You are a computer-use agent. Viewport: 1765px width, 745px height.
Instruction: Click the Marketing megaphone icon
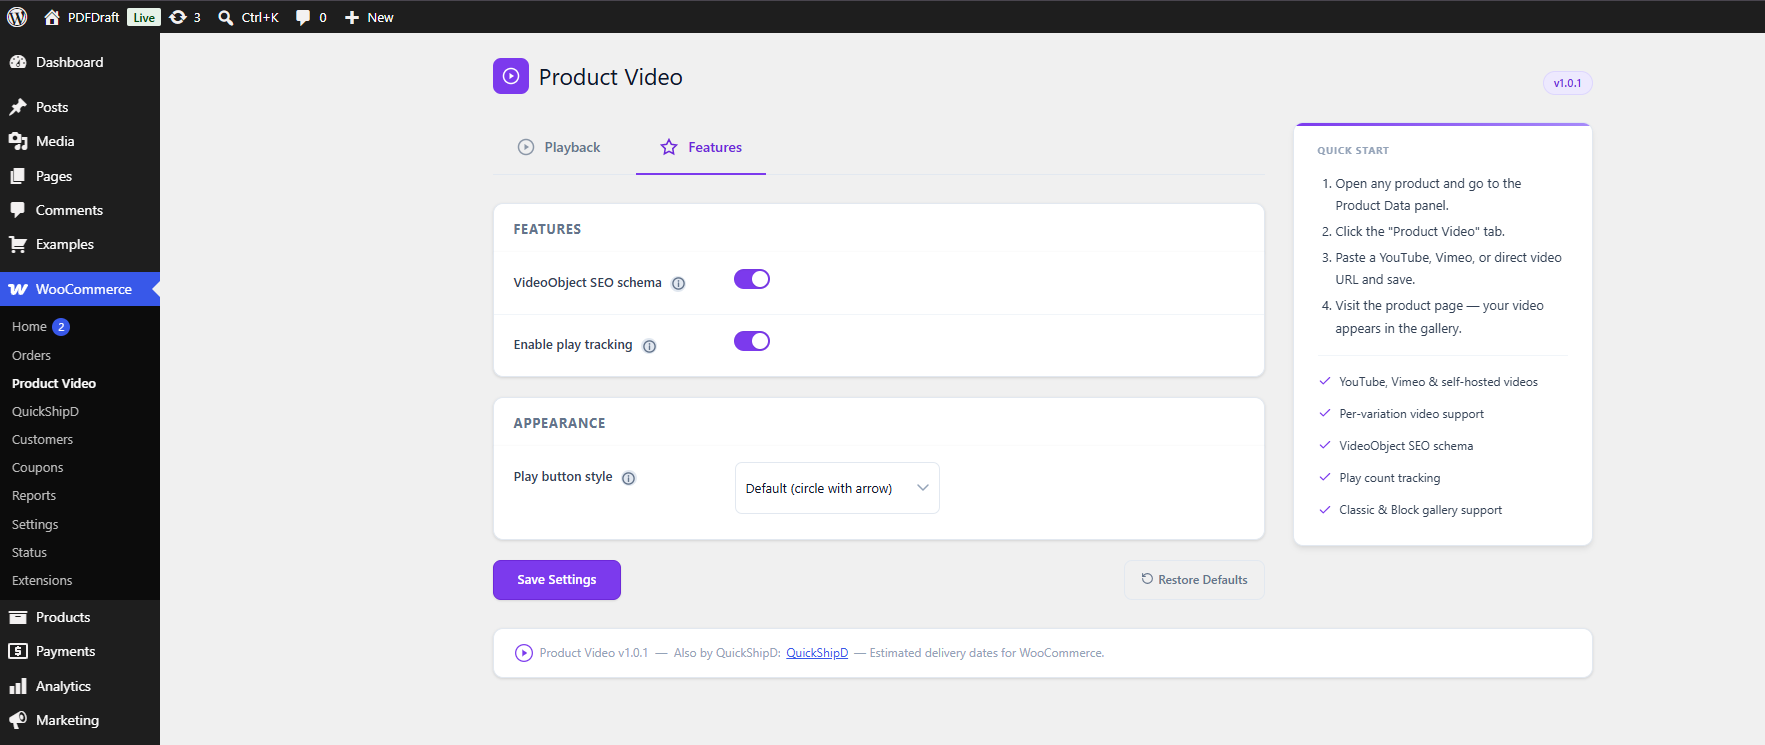(x=18, y=720)
